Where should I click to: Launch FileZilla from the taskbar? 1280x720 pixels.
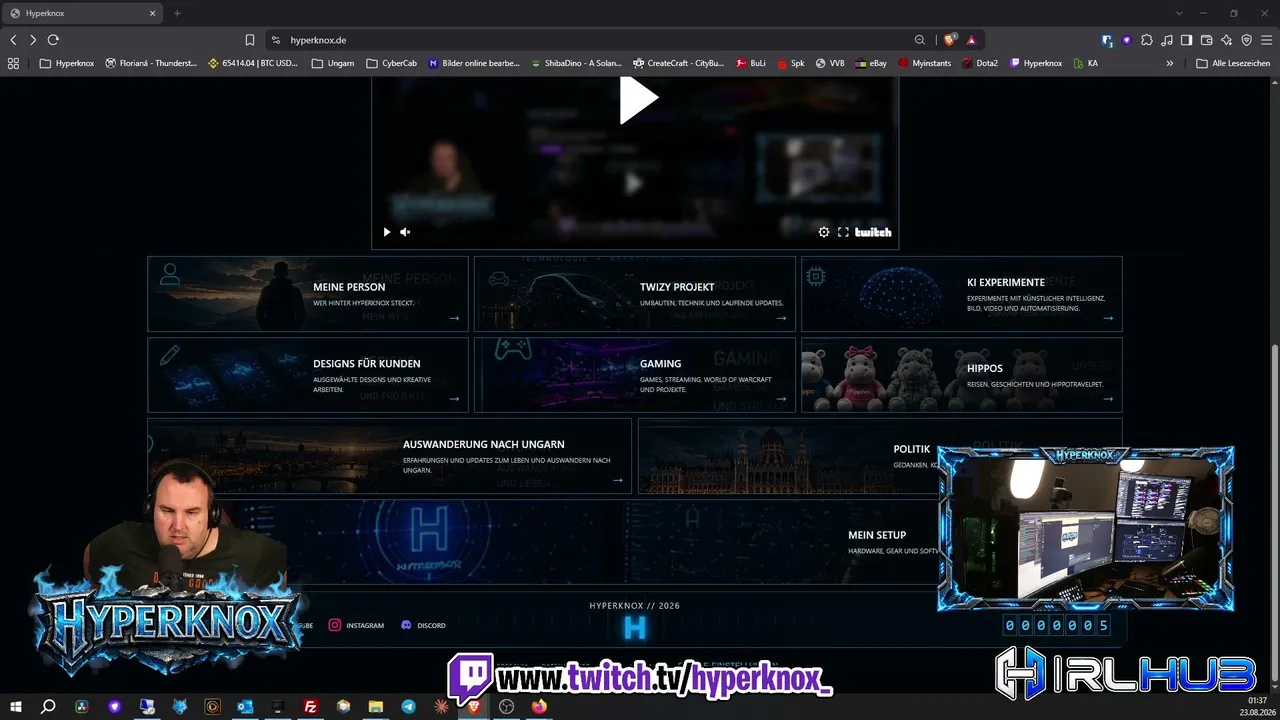(311, 706)
